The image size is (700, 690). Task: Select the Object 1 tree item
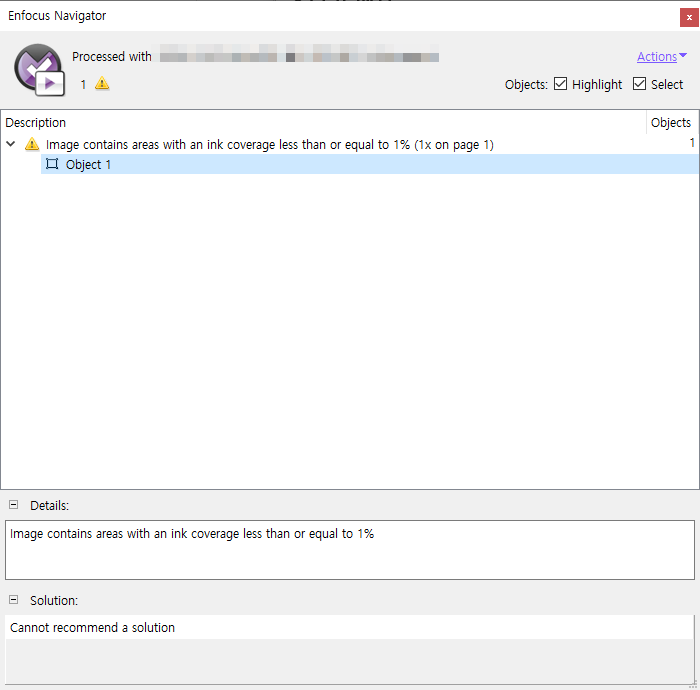(88, 164)
